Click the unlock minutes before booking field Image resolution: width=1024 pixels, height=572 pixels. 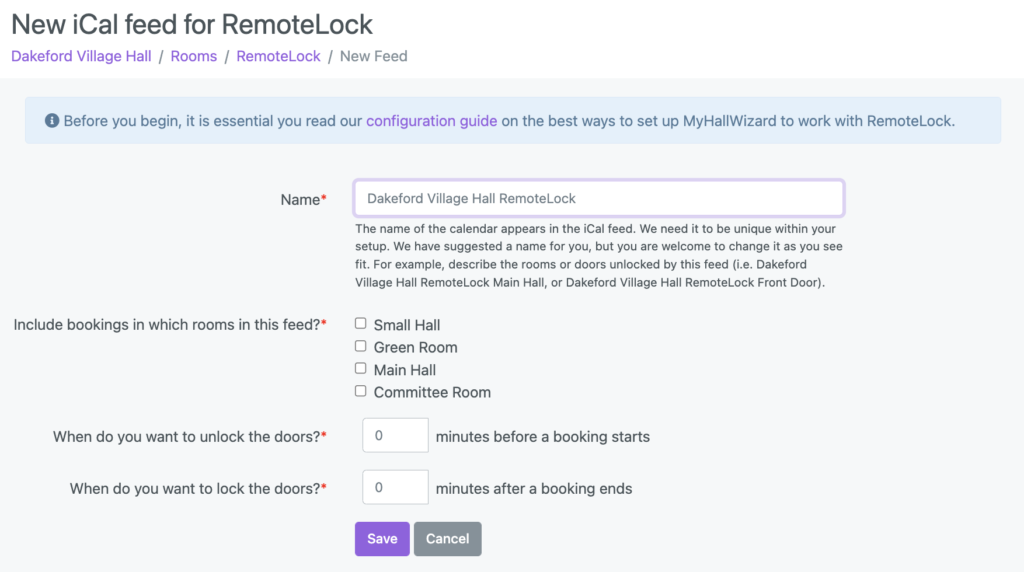pos(395,436)
